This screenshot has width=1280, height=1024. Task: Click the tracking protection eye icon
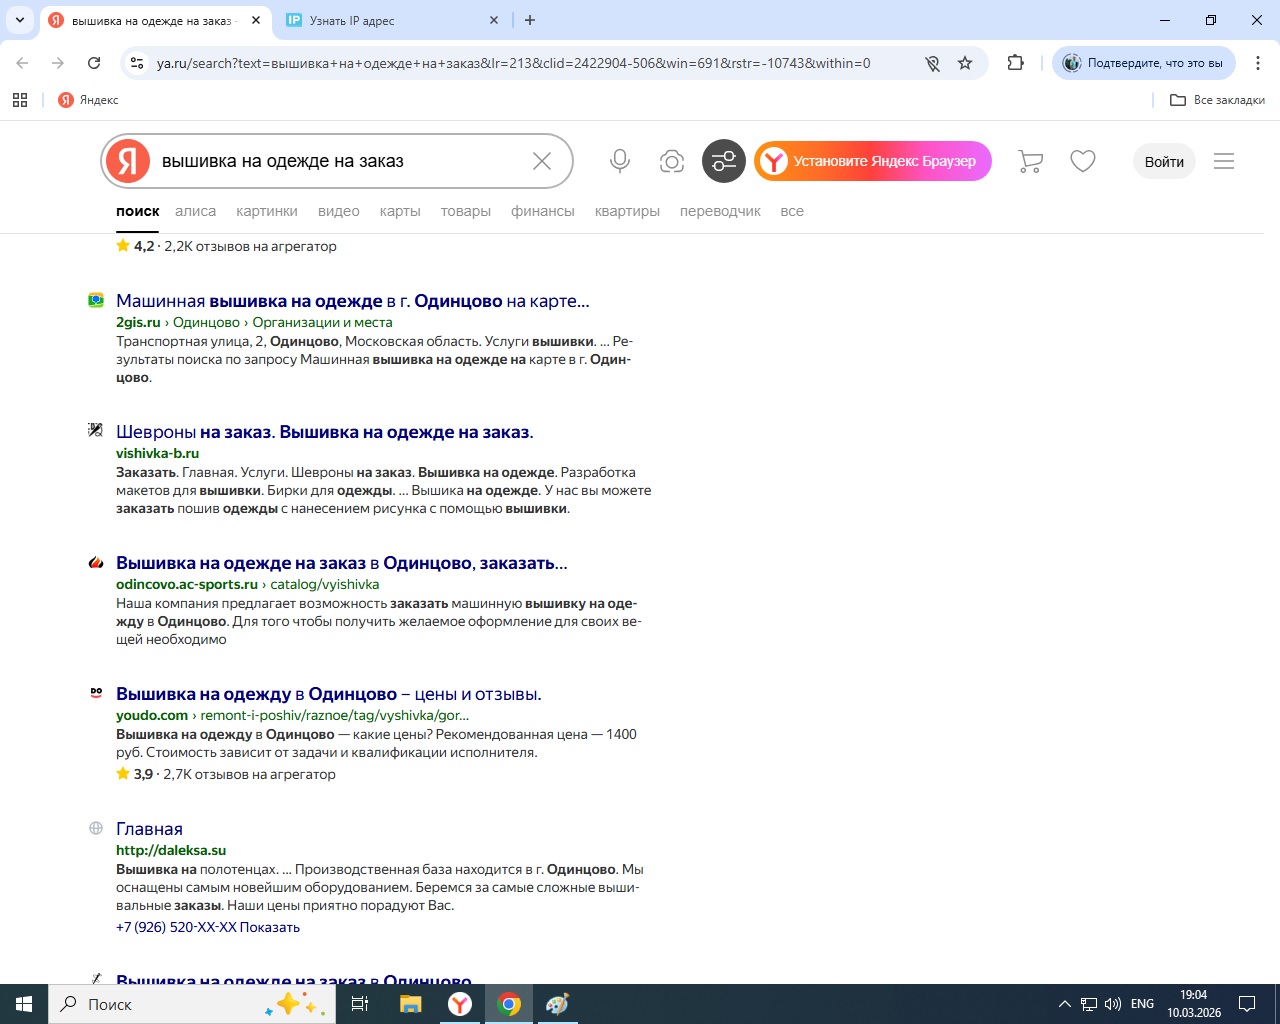coord(932,63)
